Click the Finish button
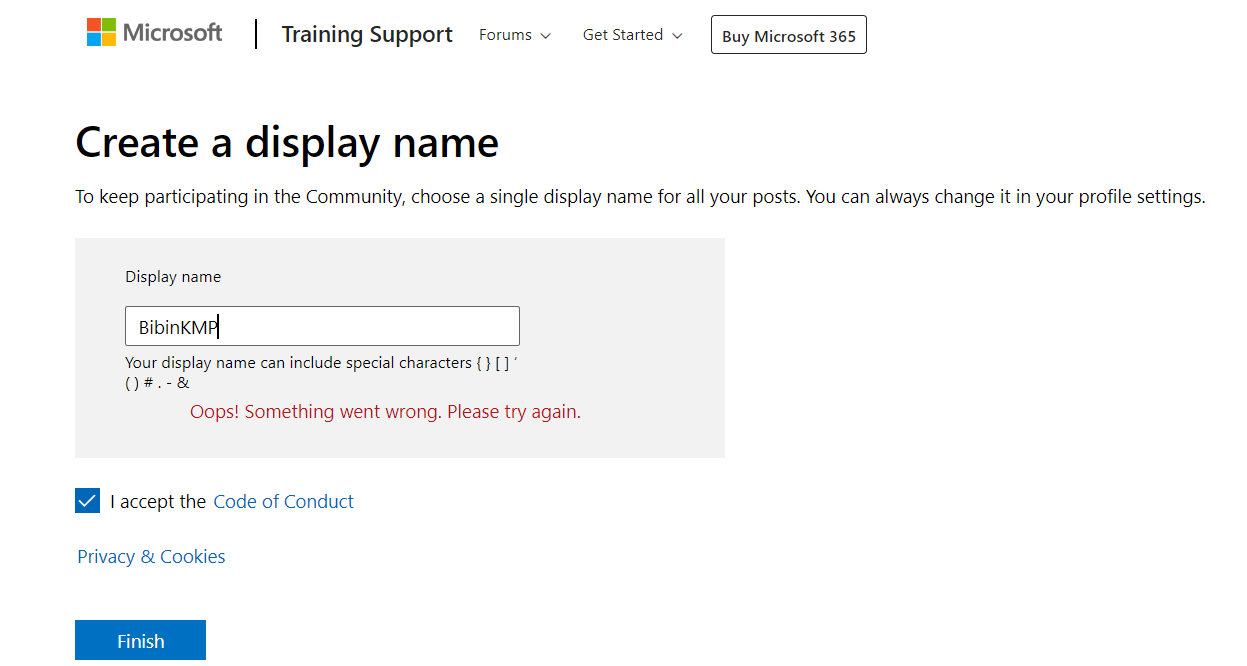 coord(140,641)
